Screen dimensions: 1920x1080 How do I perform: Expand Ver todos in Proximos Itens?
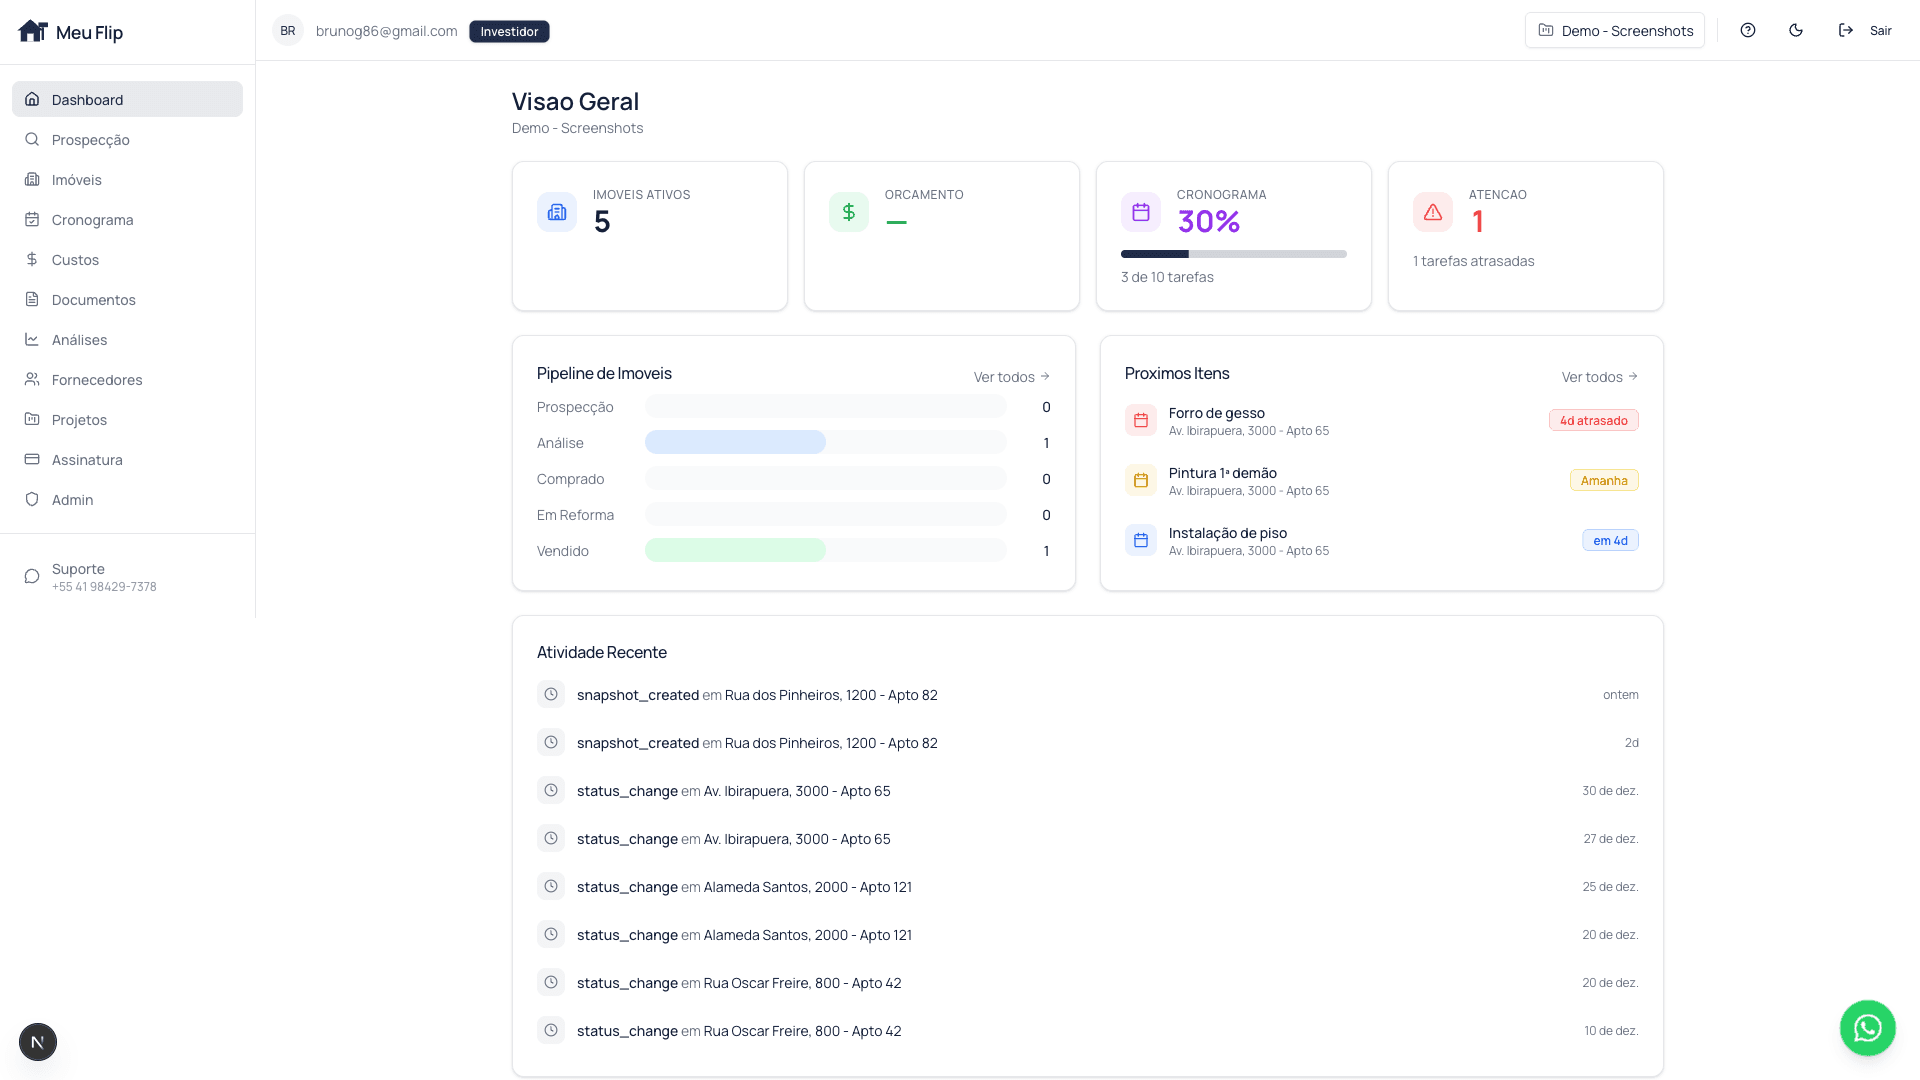(x=1598, y=376)
